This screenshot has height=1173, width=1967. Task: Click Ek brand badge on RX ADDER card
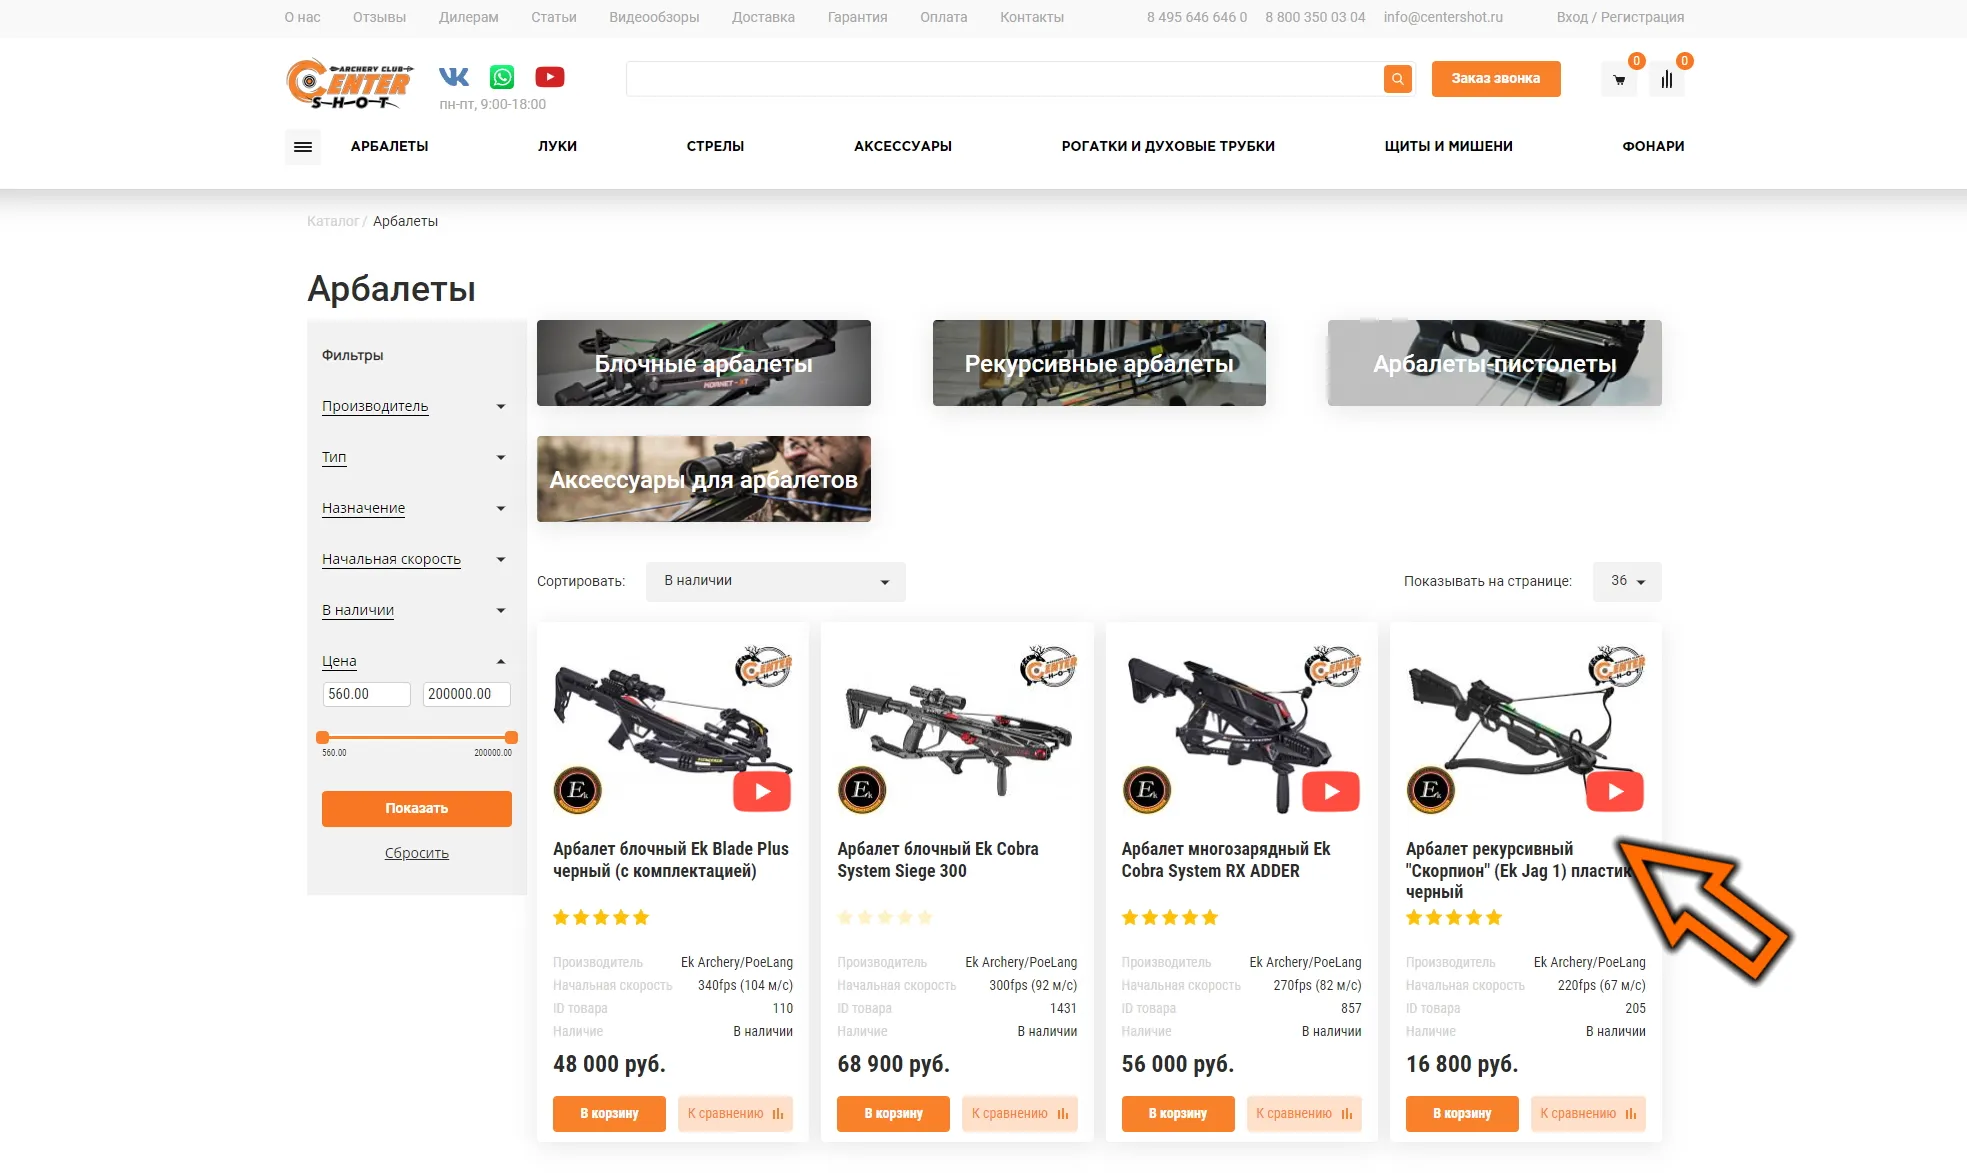coord(1146,790)
